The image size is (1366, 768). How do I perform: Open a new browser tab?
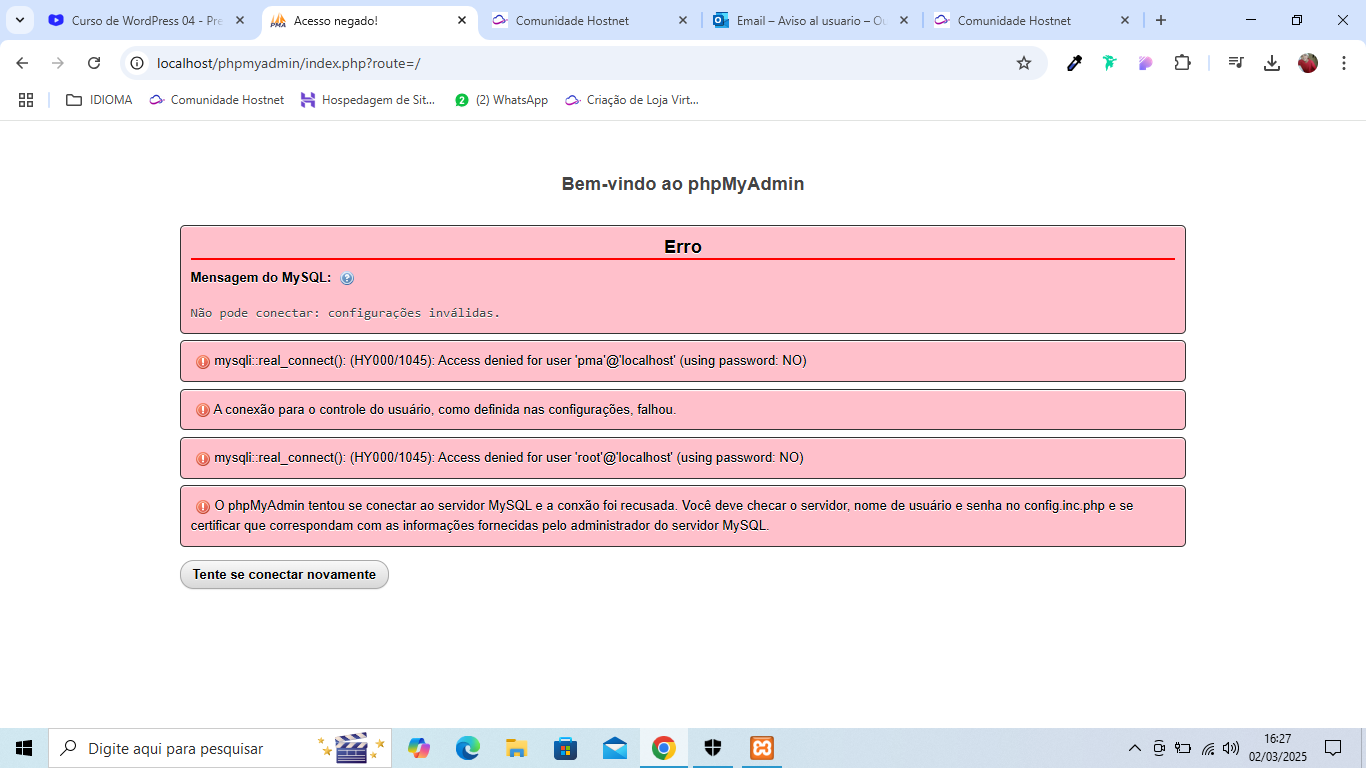[x=1161, y=20]
